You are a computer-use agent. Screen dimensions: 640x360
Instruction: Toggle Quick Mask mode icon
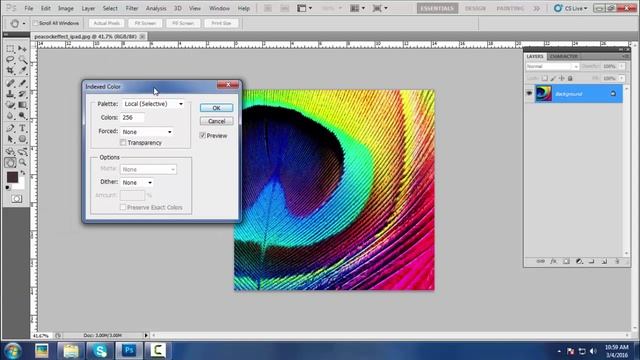pos(17,199)
